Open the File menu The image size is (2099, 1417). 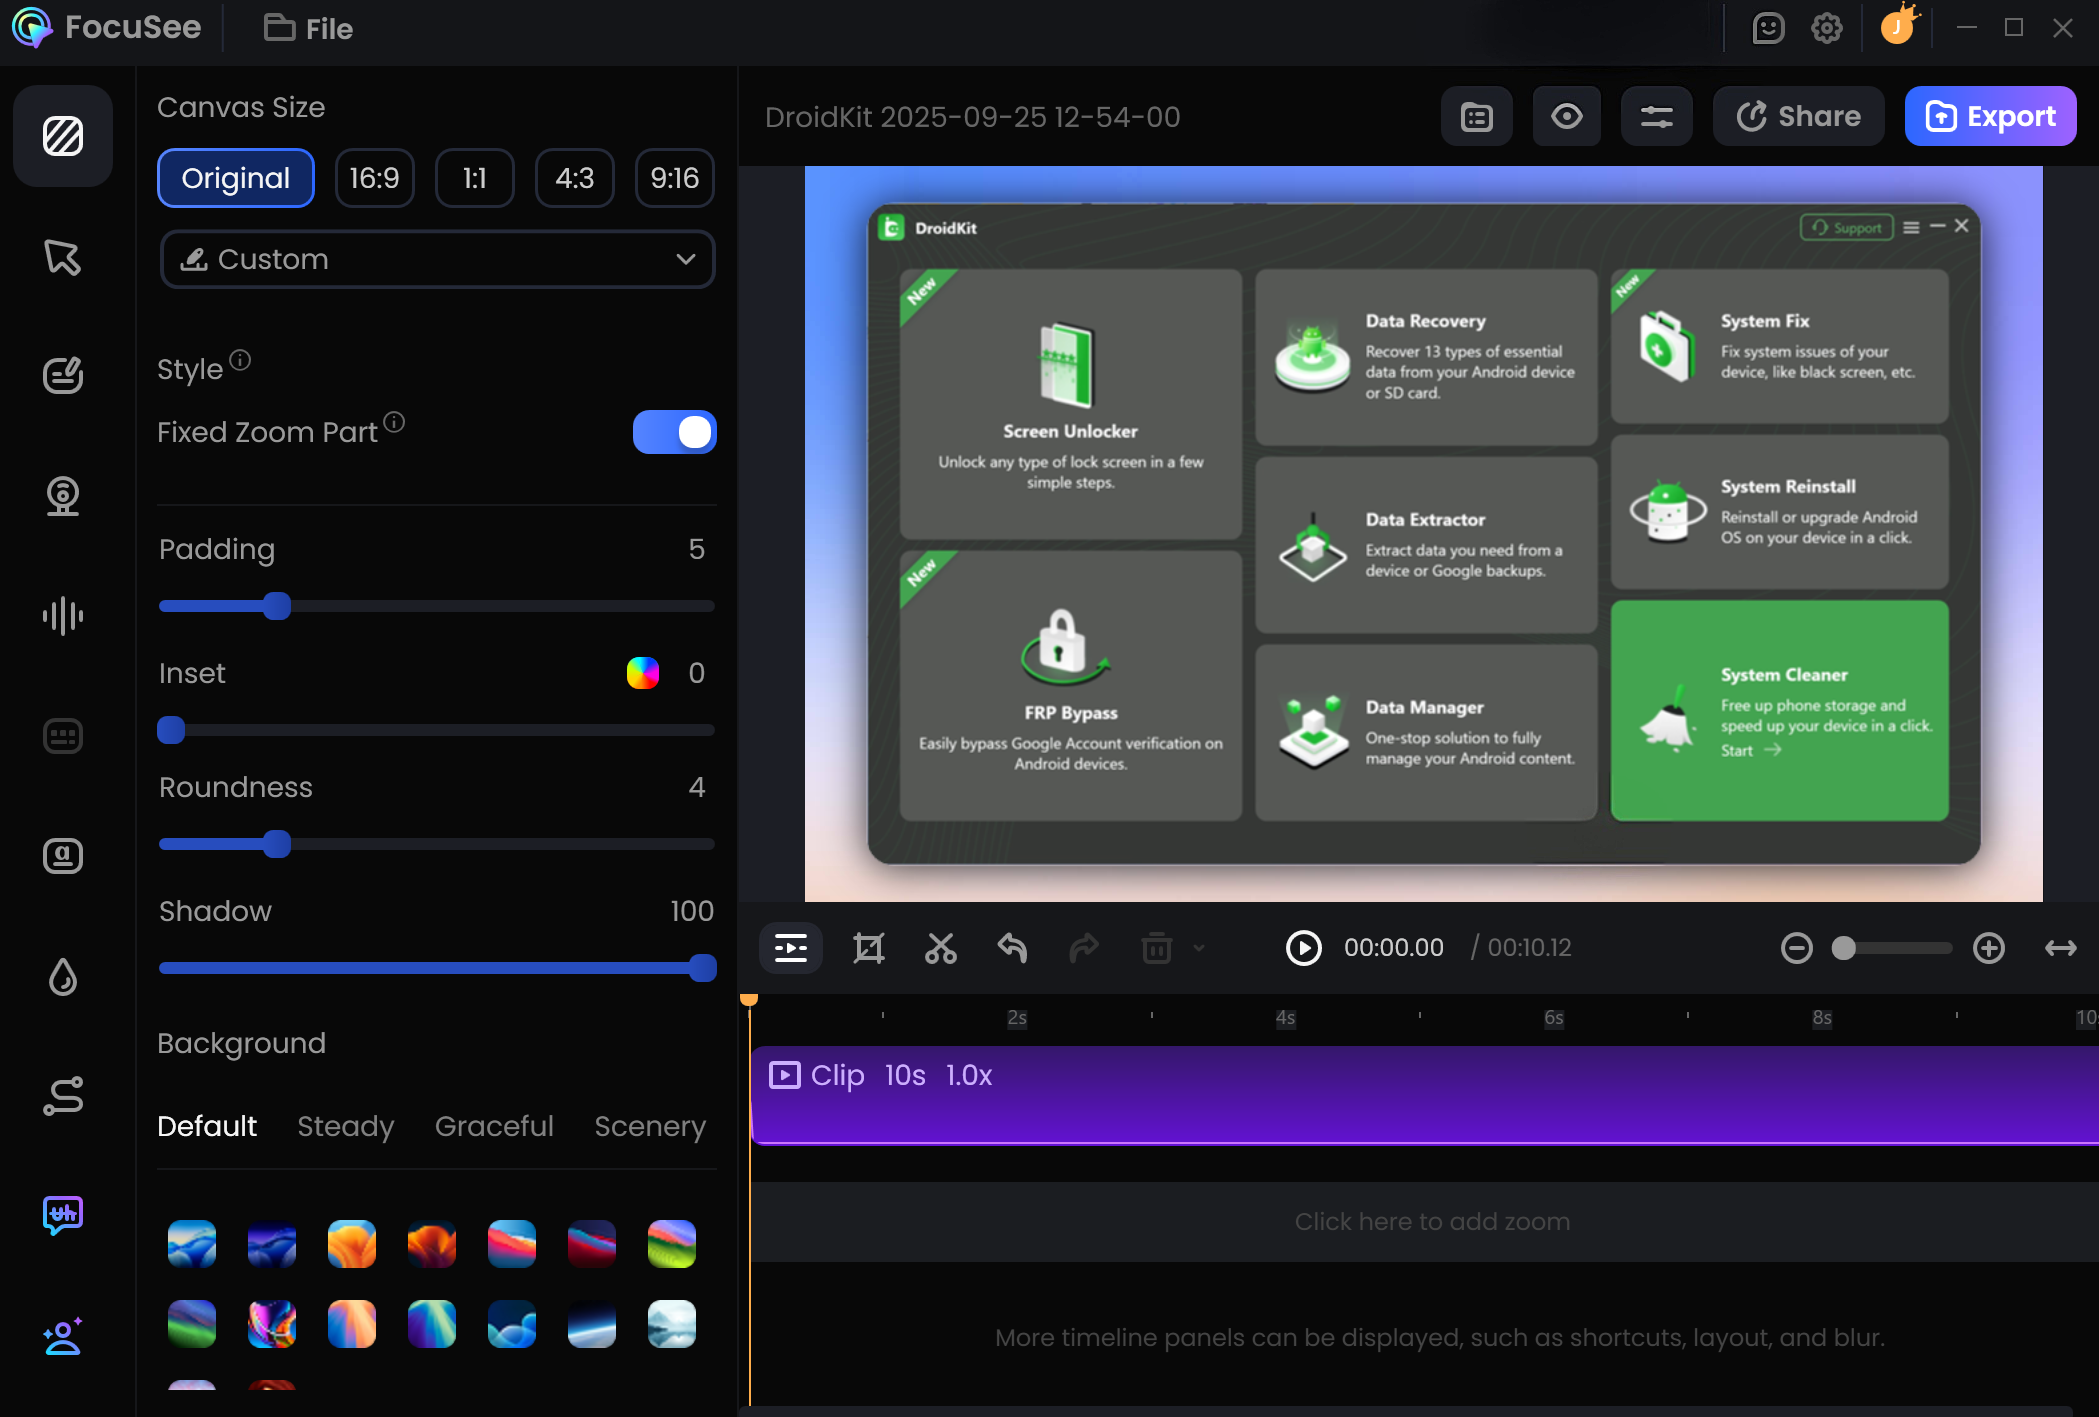[308, 28]
